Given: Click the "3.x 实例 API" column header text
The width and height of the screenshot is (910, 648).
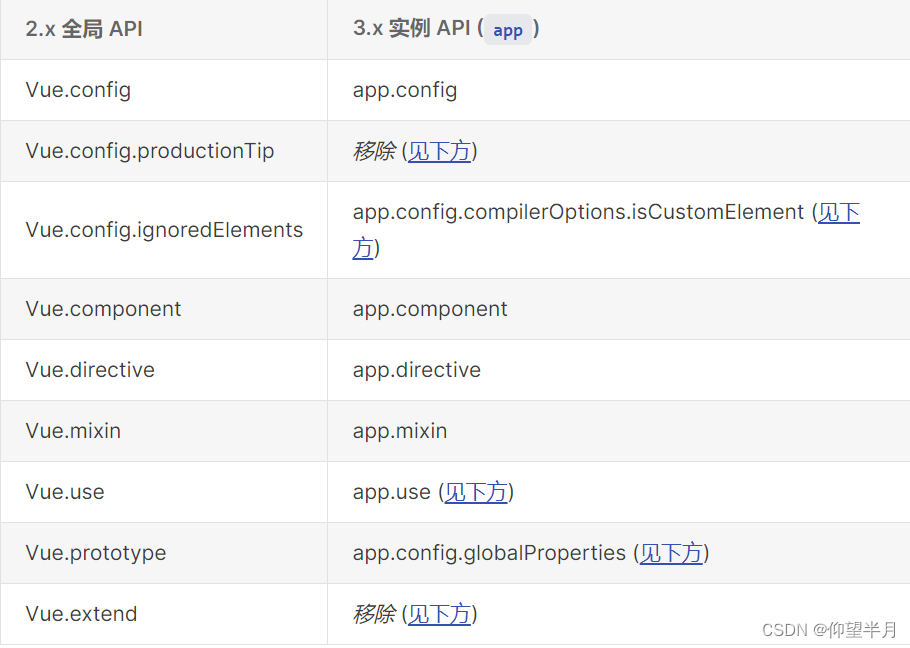Looking at the screenshot, I should [x=411, y=29].
